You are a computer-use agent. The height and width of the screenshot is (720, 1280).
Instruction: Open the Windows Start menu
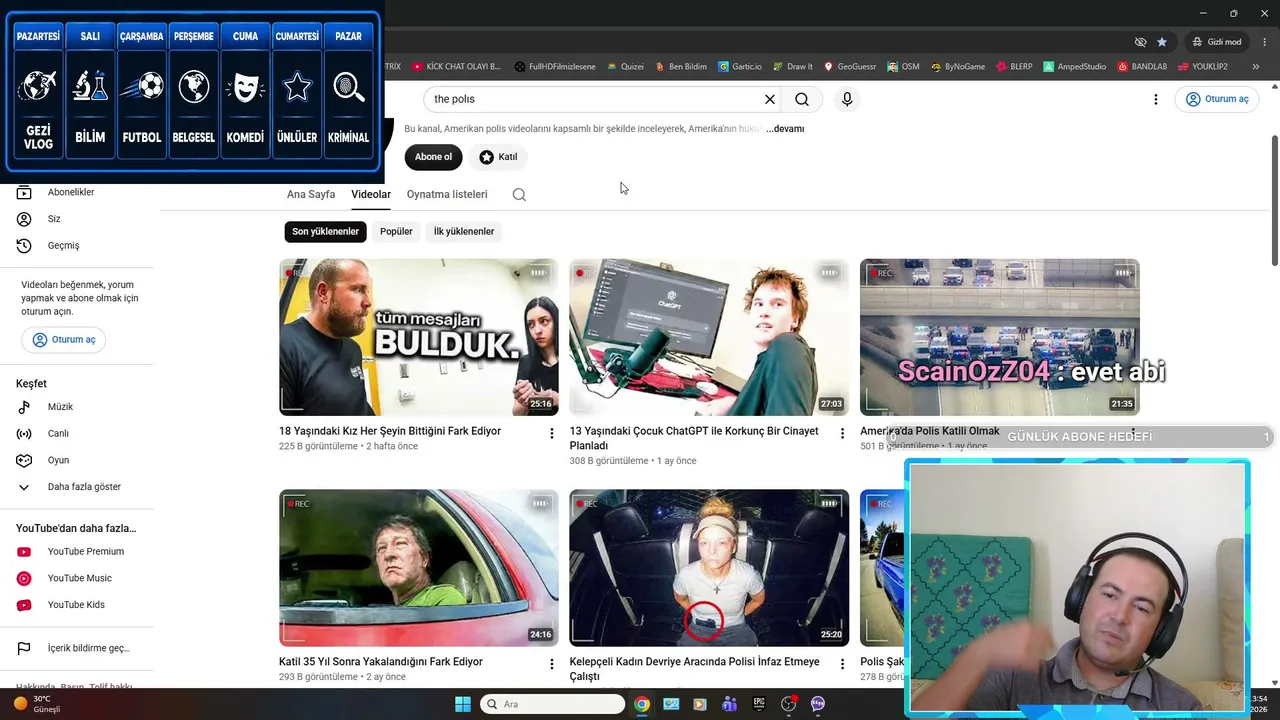[463, 704]
